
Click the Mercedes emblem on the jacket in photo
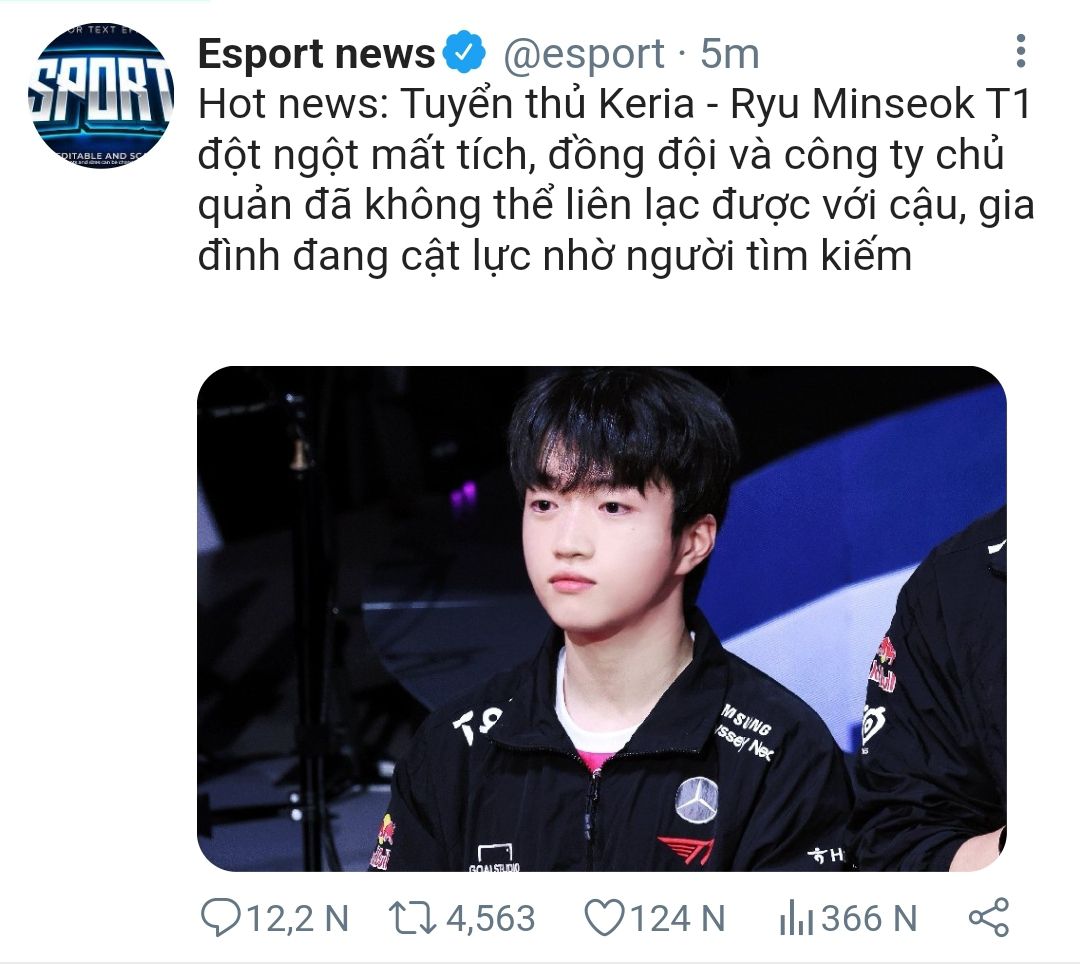click(697, 801)
